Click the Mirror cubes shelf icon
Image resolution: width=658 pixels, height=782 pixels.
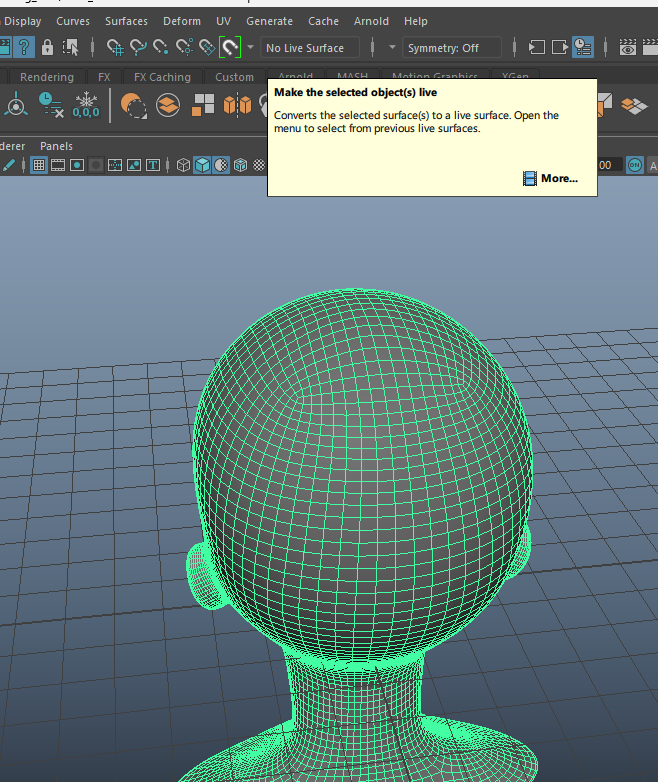point(237,105)
